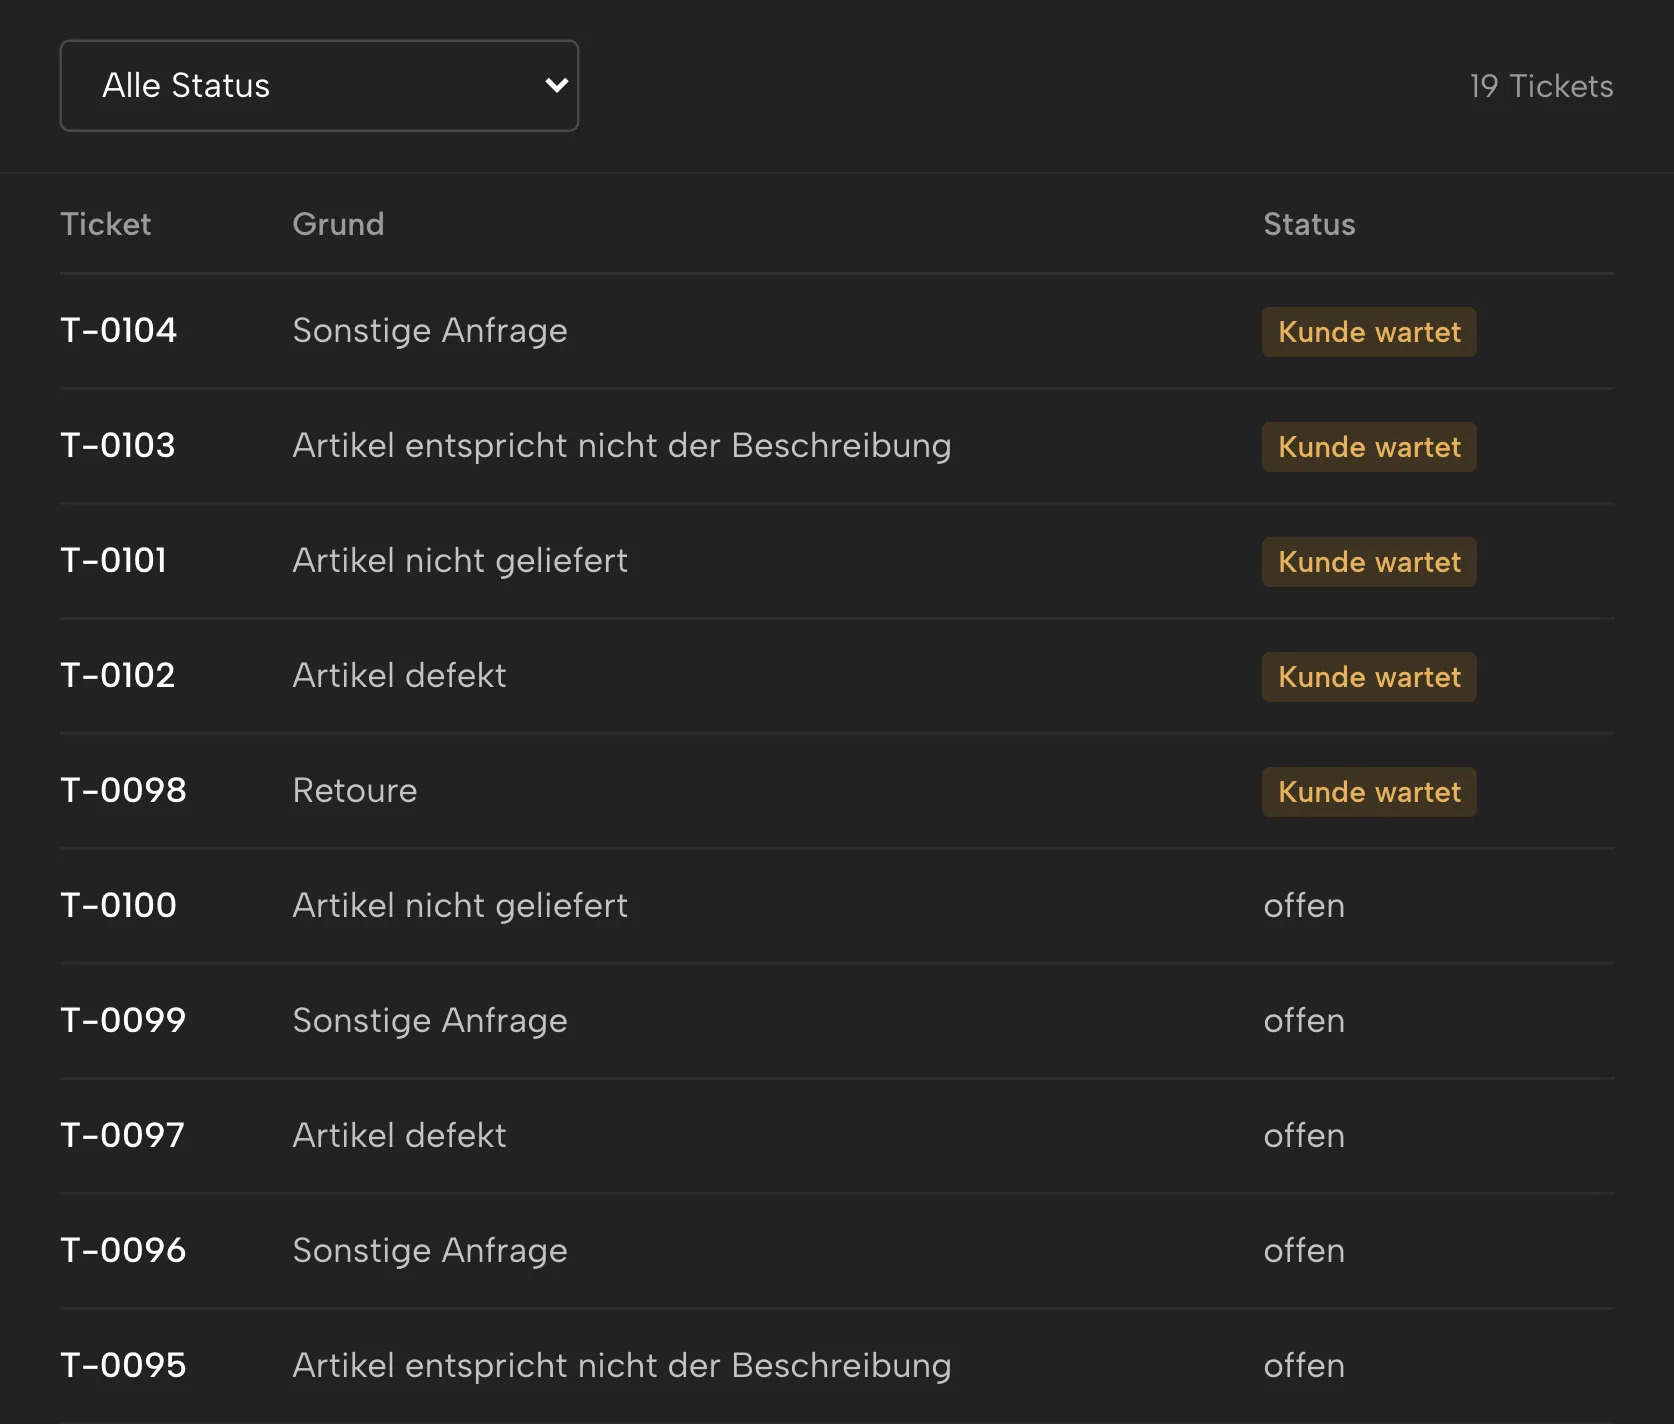
Task: Select ticket T-0098
Action: (123, 790)
